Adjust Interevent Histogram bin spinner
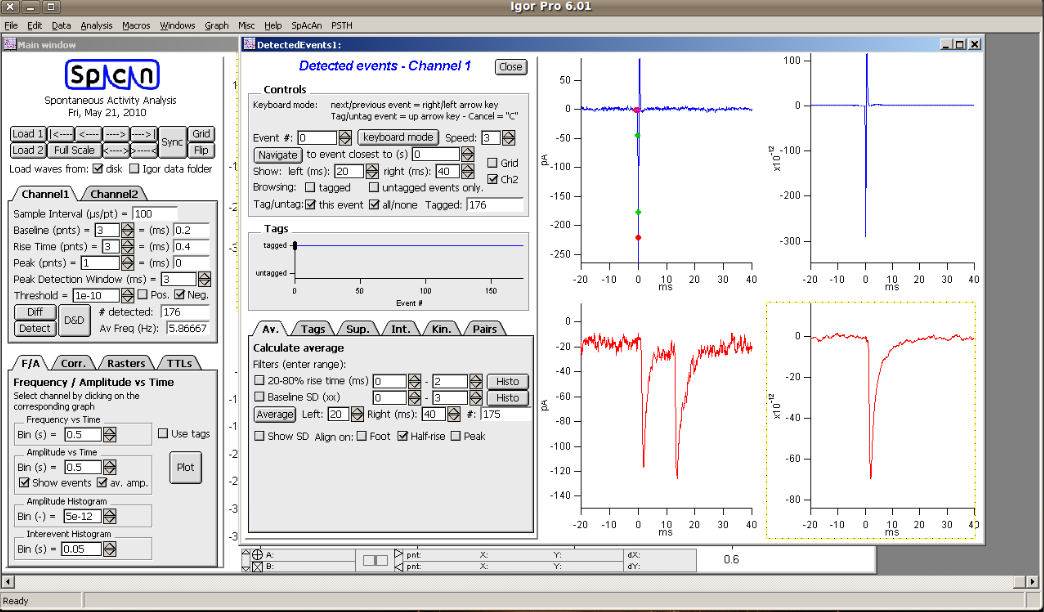Image resolution: width=1044 pixels, height=612 pixels. tap(110, 549)
